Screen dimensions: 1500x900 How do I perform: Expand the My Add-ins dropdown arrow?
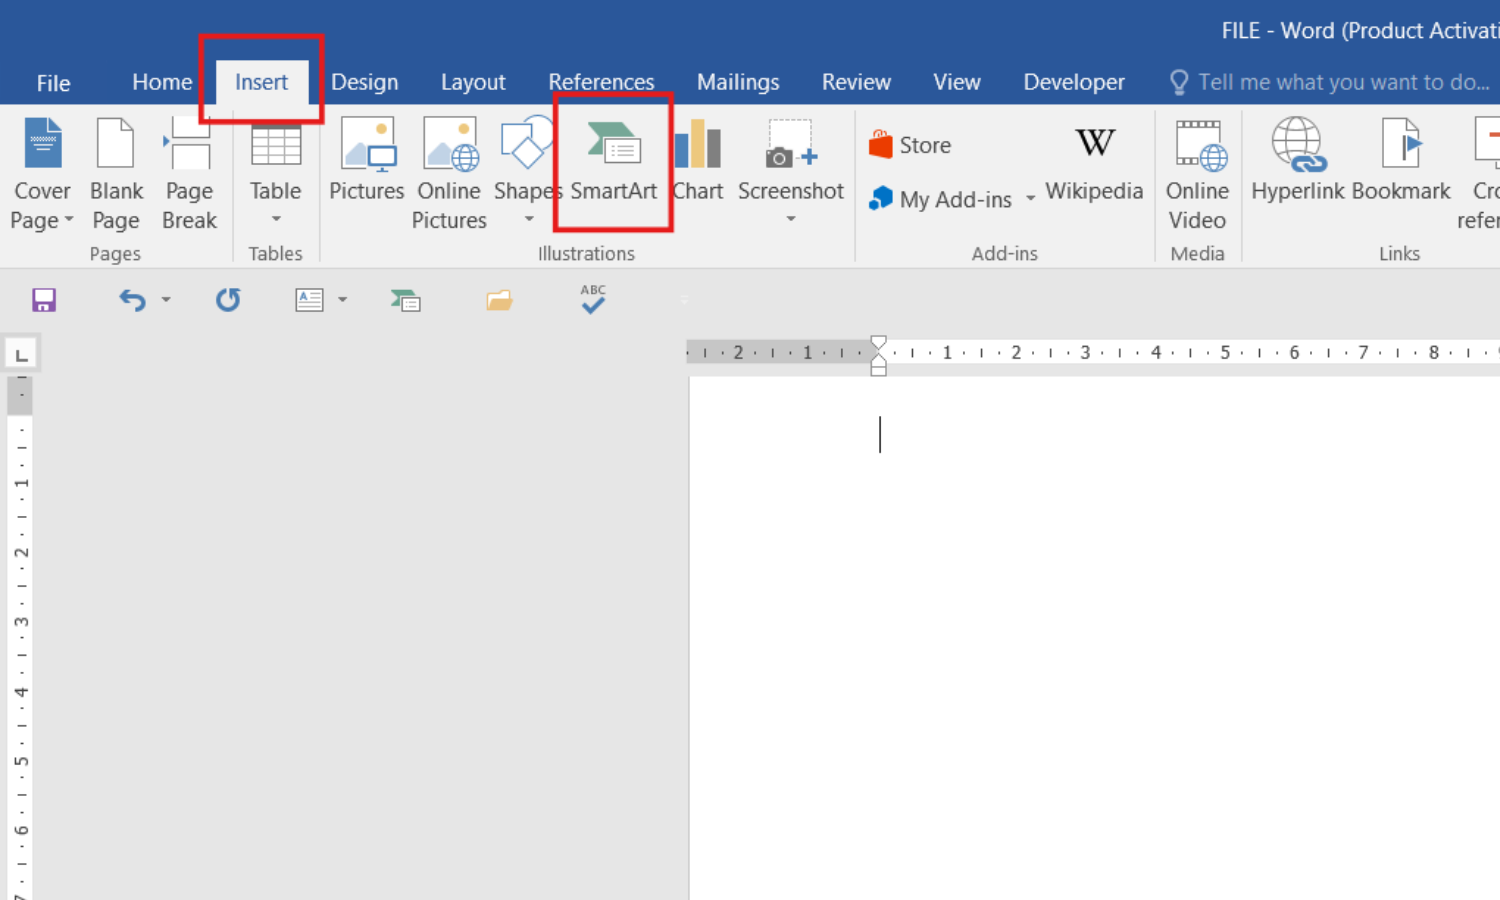point(1030,199)
